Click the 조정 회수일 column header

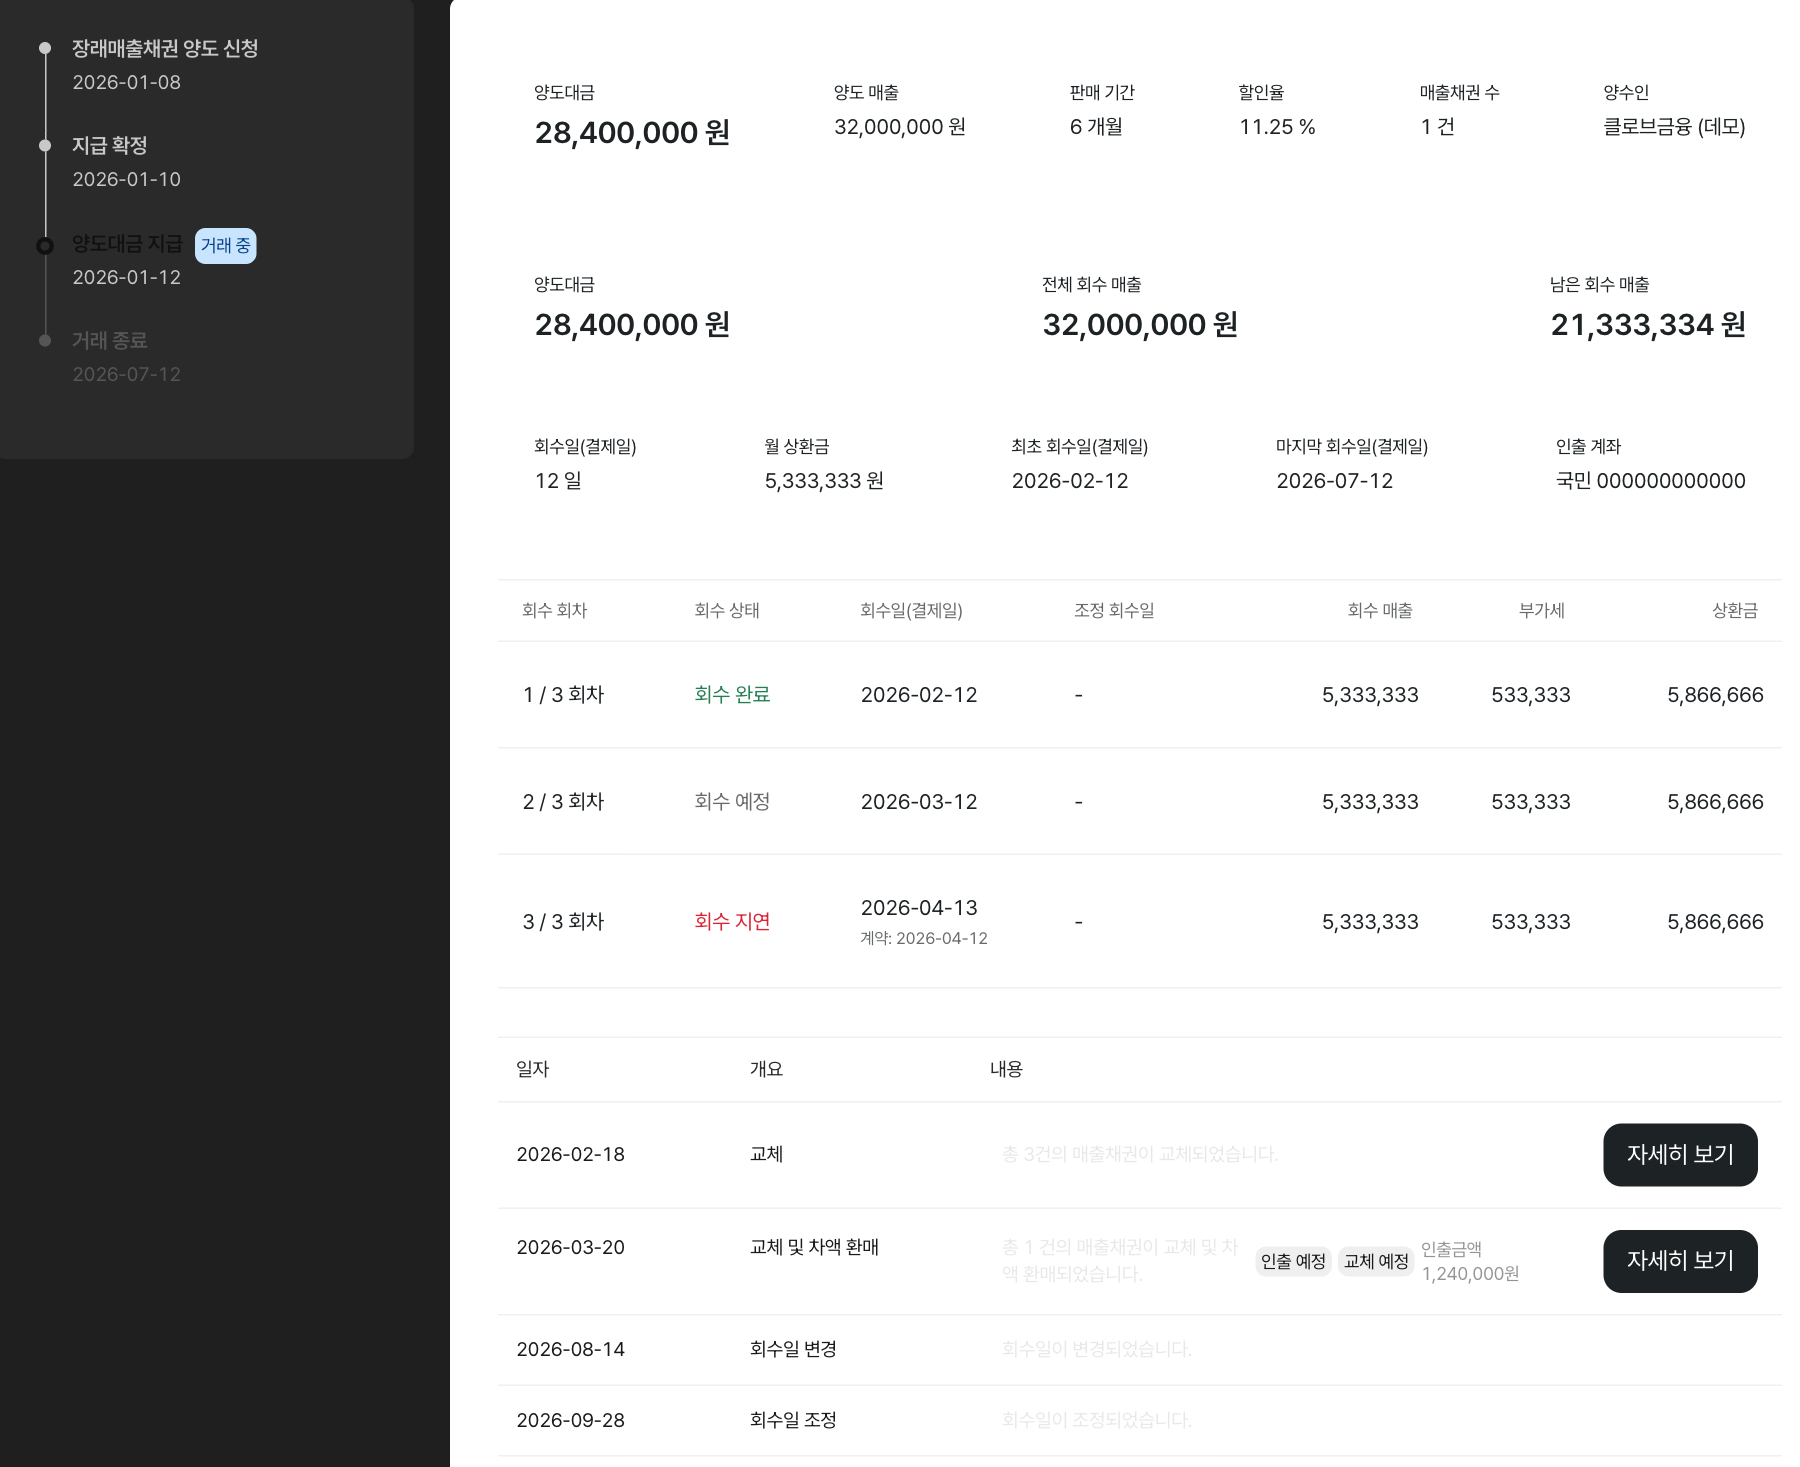tap(1114, 611)
